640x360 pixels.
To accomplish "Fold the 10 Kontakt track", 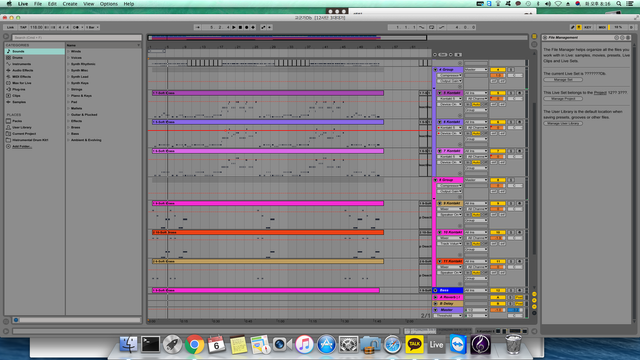I will [440, 232].
